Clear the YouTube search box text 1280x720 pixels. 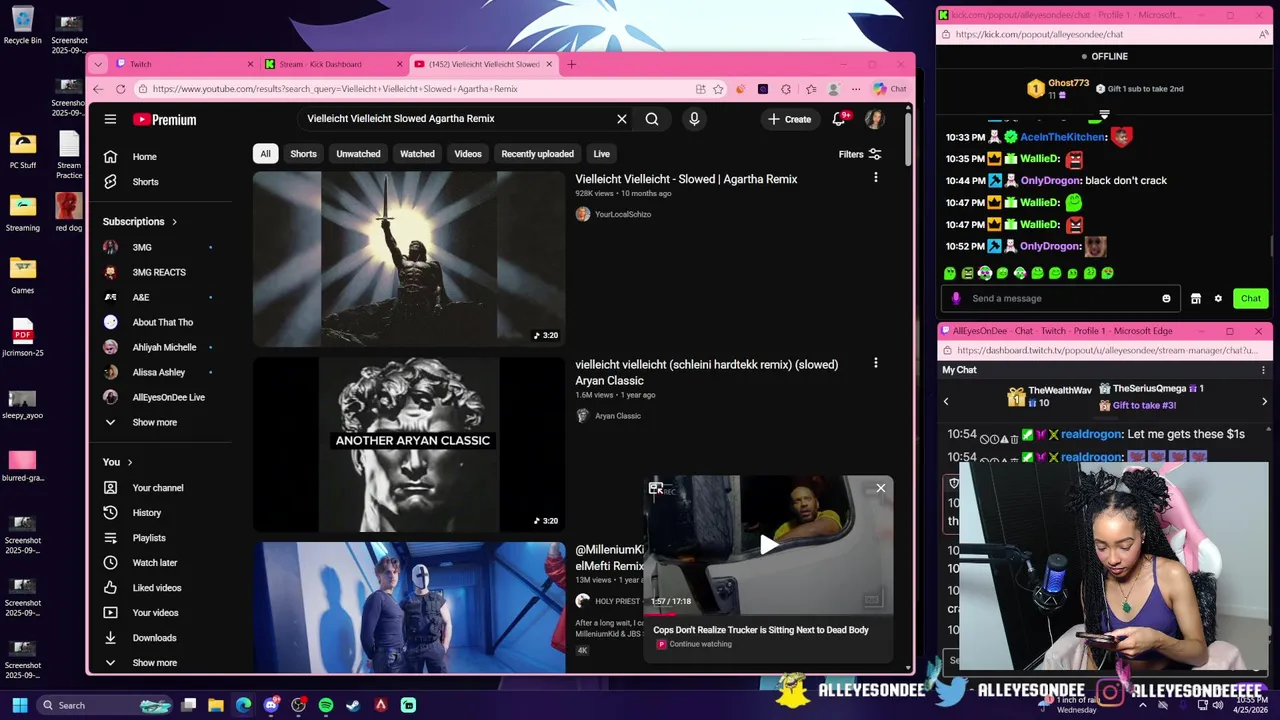(x=621, y=119)
